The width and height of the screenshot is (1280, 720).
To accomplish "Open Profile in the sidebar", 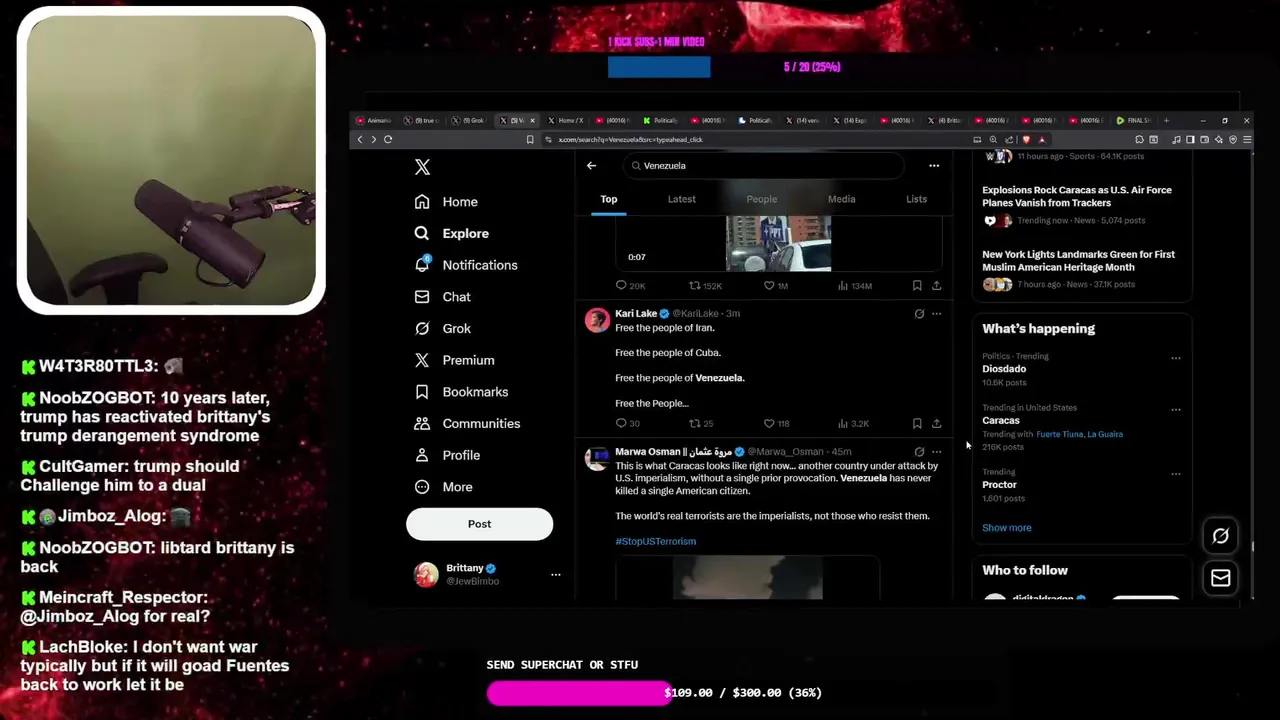I will [448, 455].
